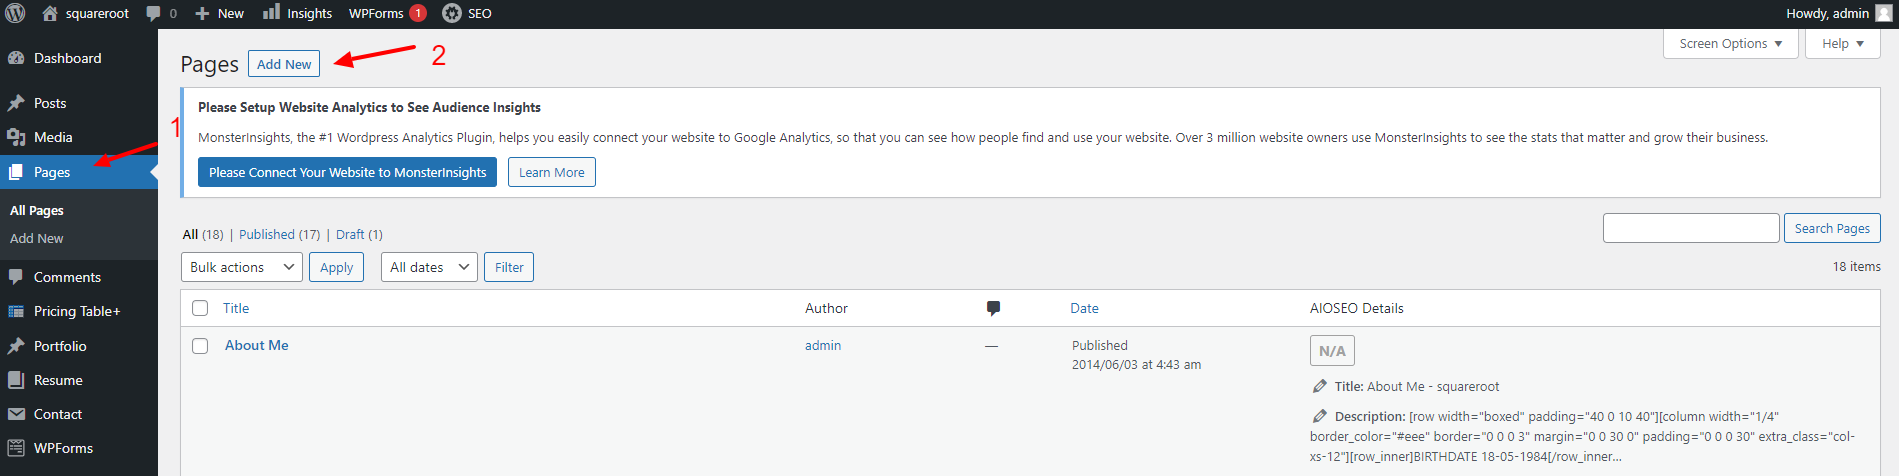Select Add New in the Pages submenu

pyautogui.click(x=37, y=238)
